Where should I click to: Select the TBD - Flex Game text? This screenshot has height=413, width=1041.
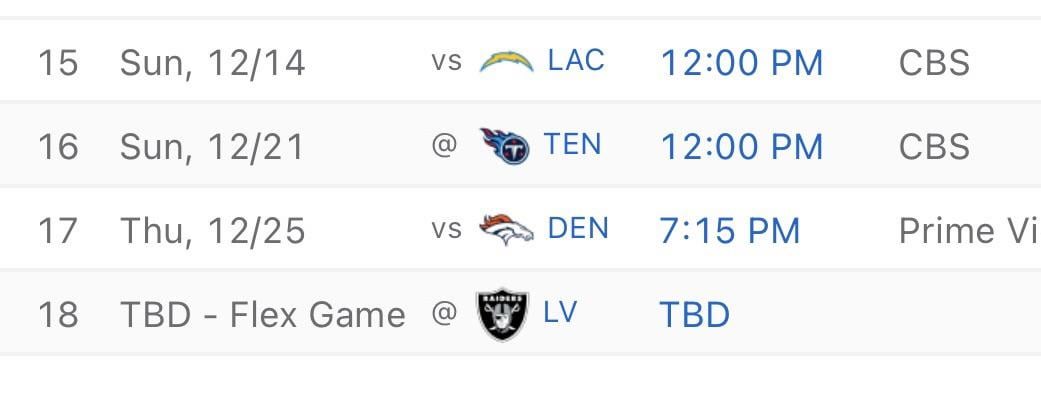pos(263,315)
